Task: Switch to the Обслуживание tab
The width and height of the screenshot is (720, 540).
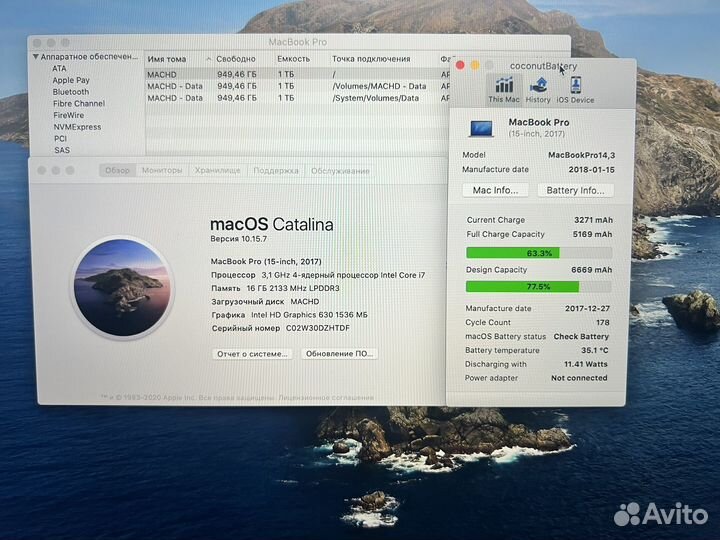Action: pyautogui.click(x=340, y=171)
